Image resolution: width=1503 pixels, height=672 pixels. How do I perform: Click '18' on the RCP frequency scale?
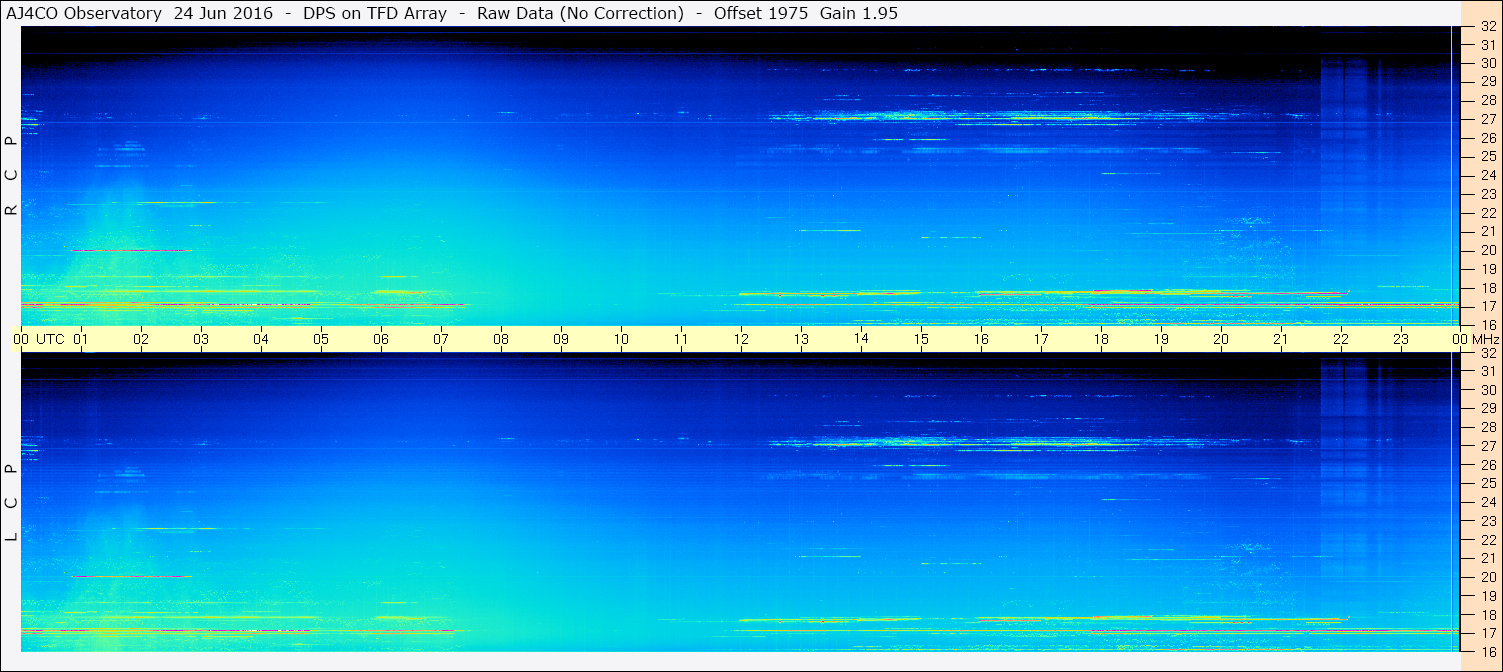(1488, 288)
